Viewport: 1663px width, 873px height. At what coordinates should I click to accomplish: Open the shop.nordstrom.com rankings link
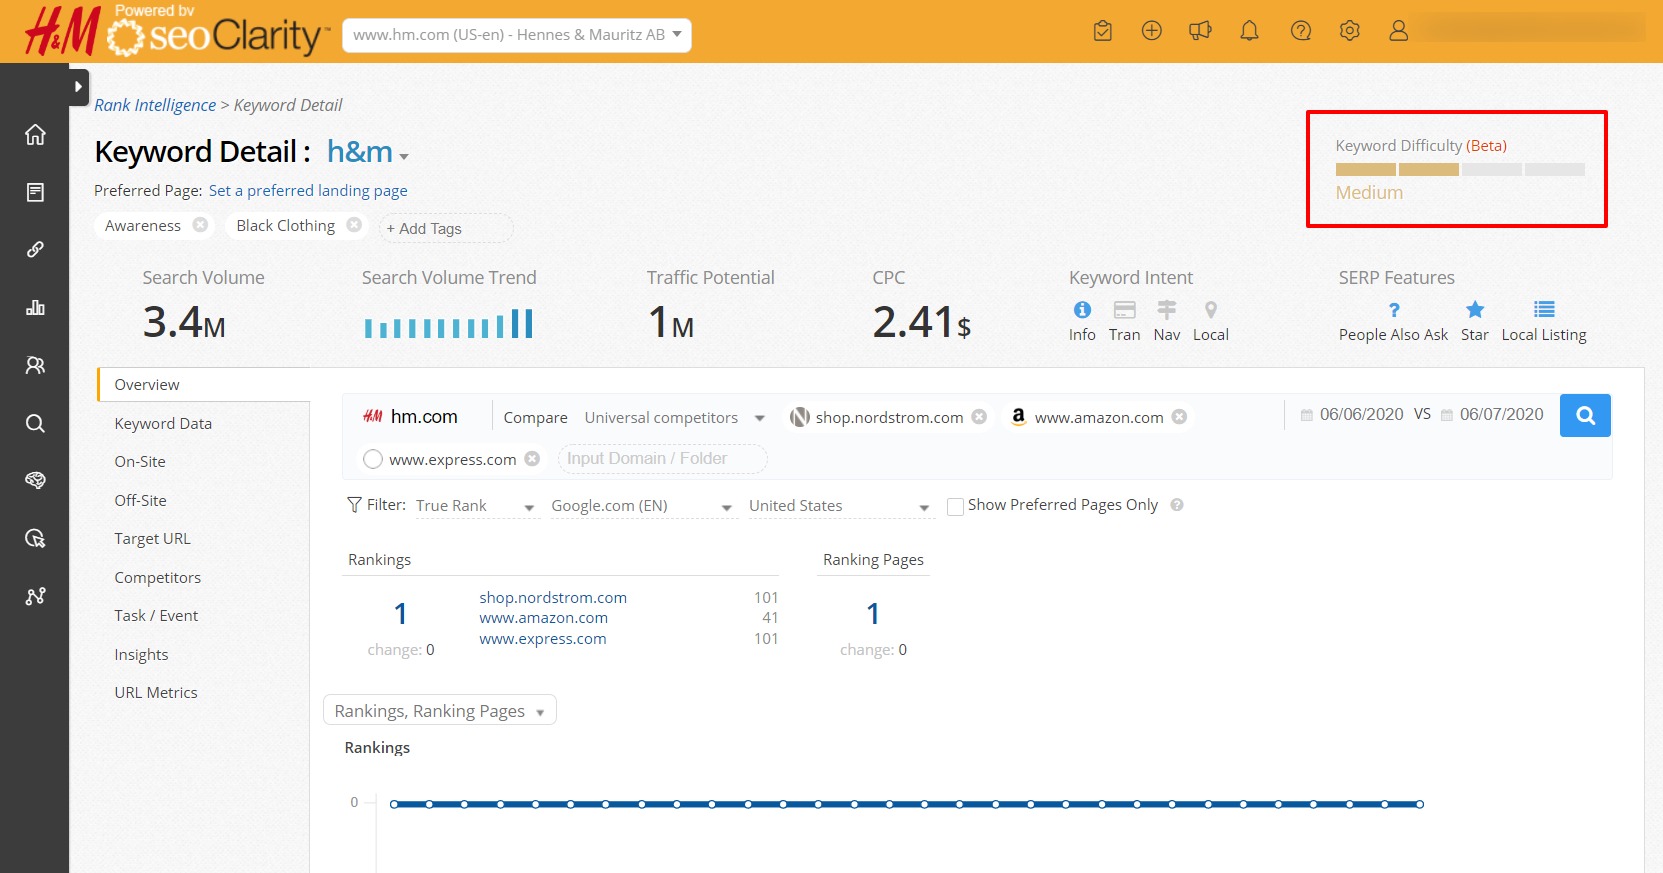553,597
